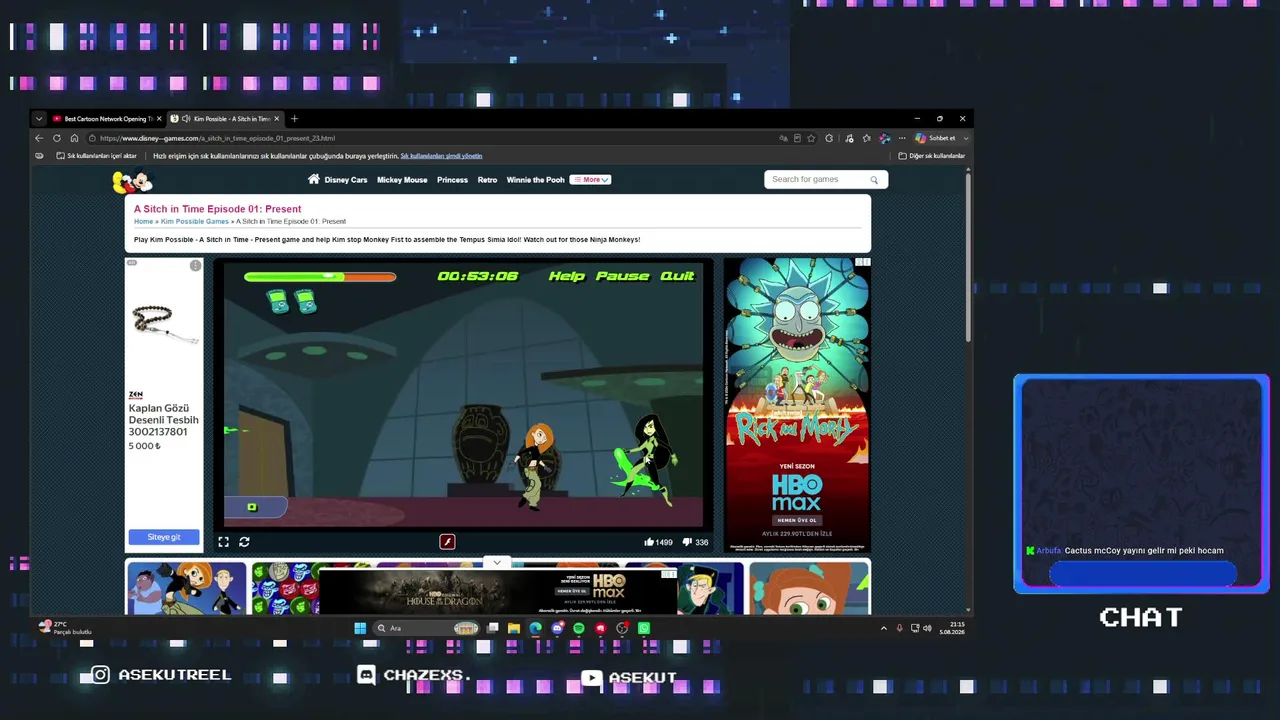Pause the Kim Possible game

(x=623, y=276)
